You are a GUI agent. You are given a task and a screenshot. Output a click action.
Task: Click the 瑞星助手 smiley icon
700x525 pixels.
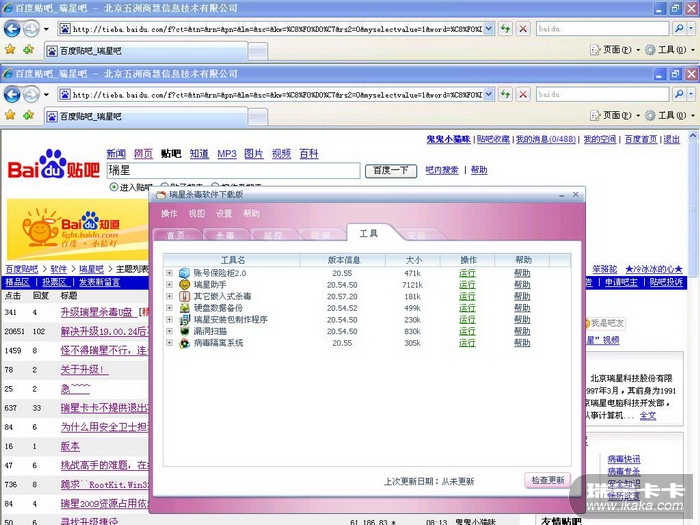click(x=184, y=284)
